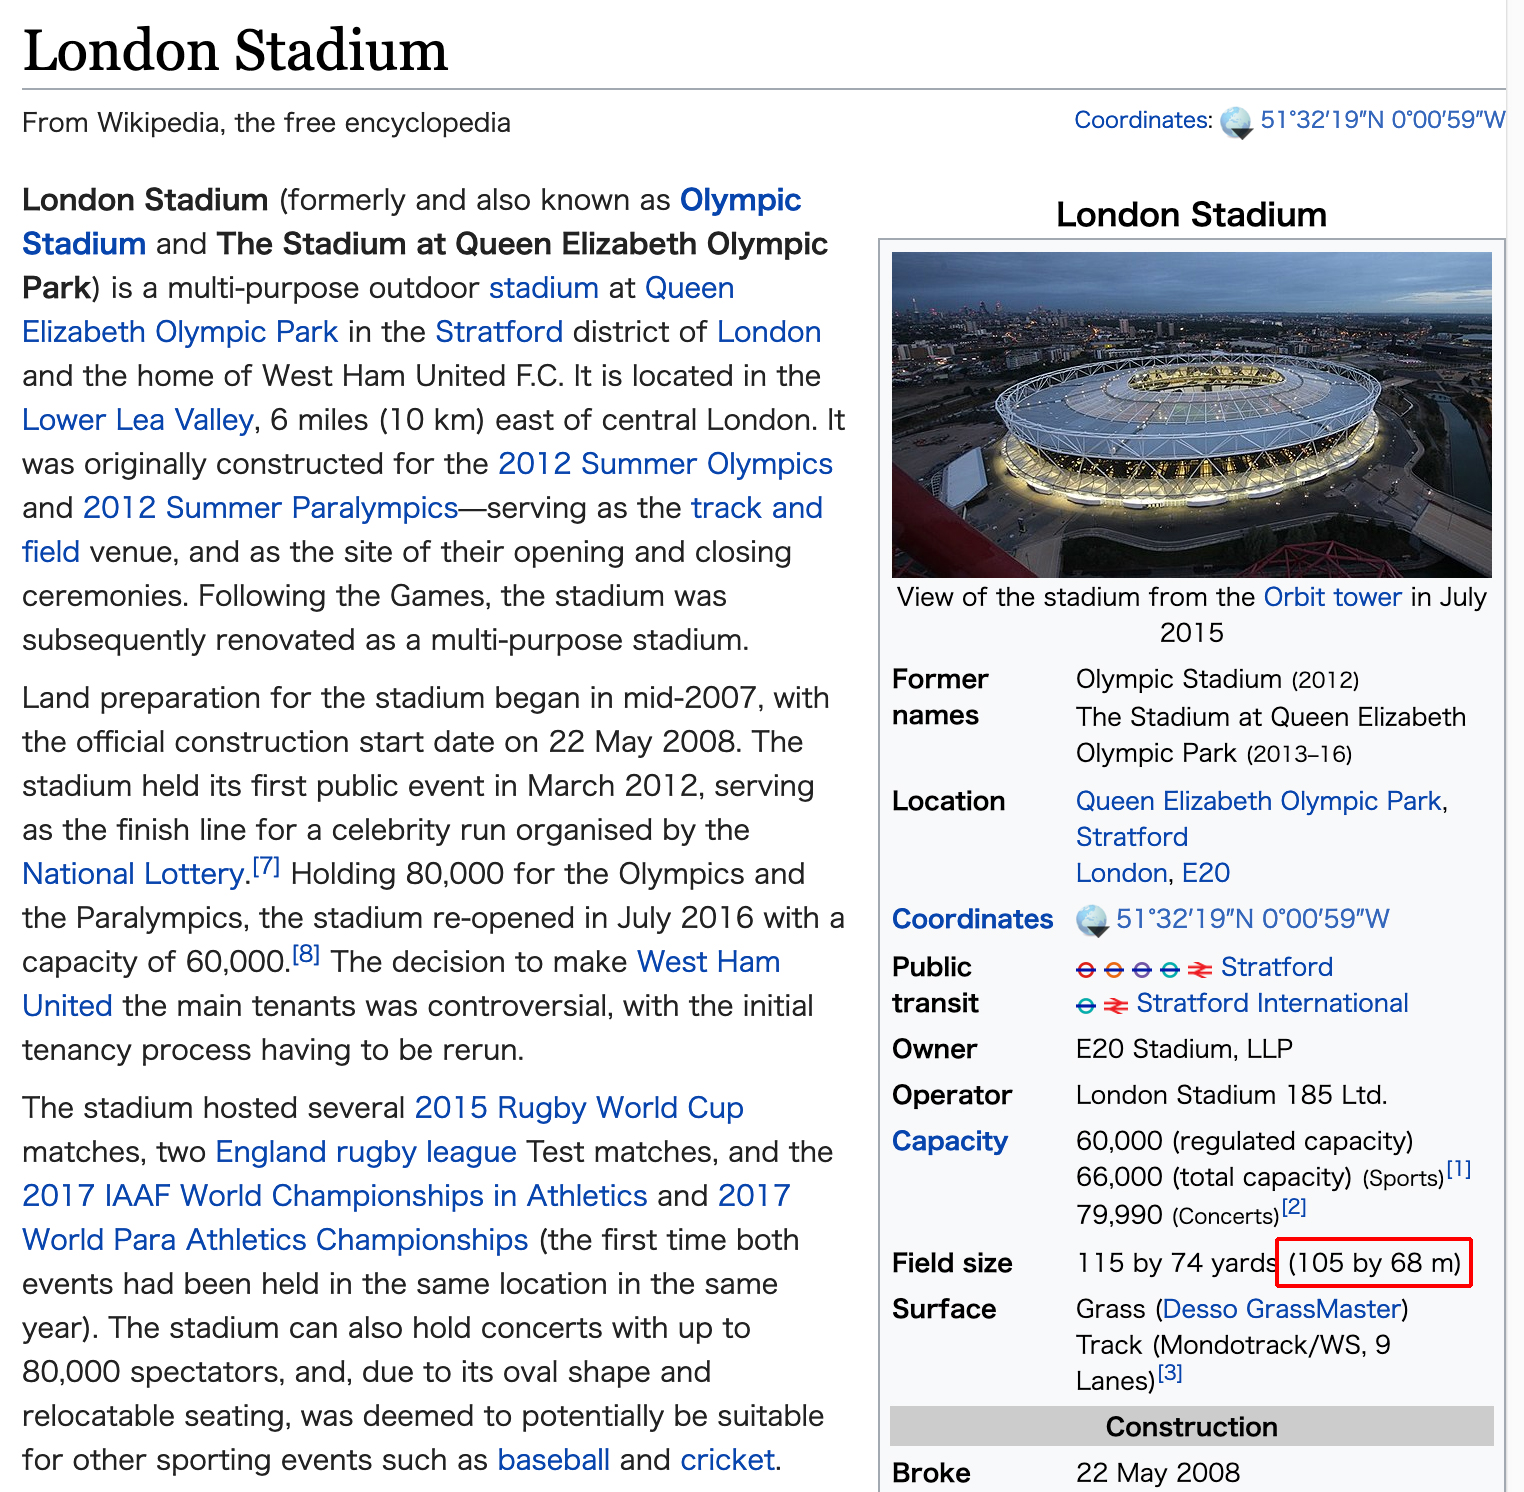The width and height of the screenshot is (1524, 1492).
Task: Click the National Rail icon by Stratford International
Action: tap(1115, 1005)
